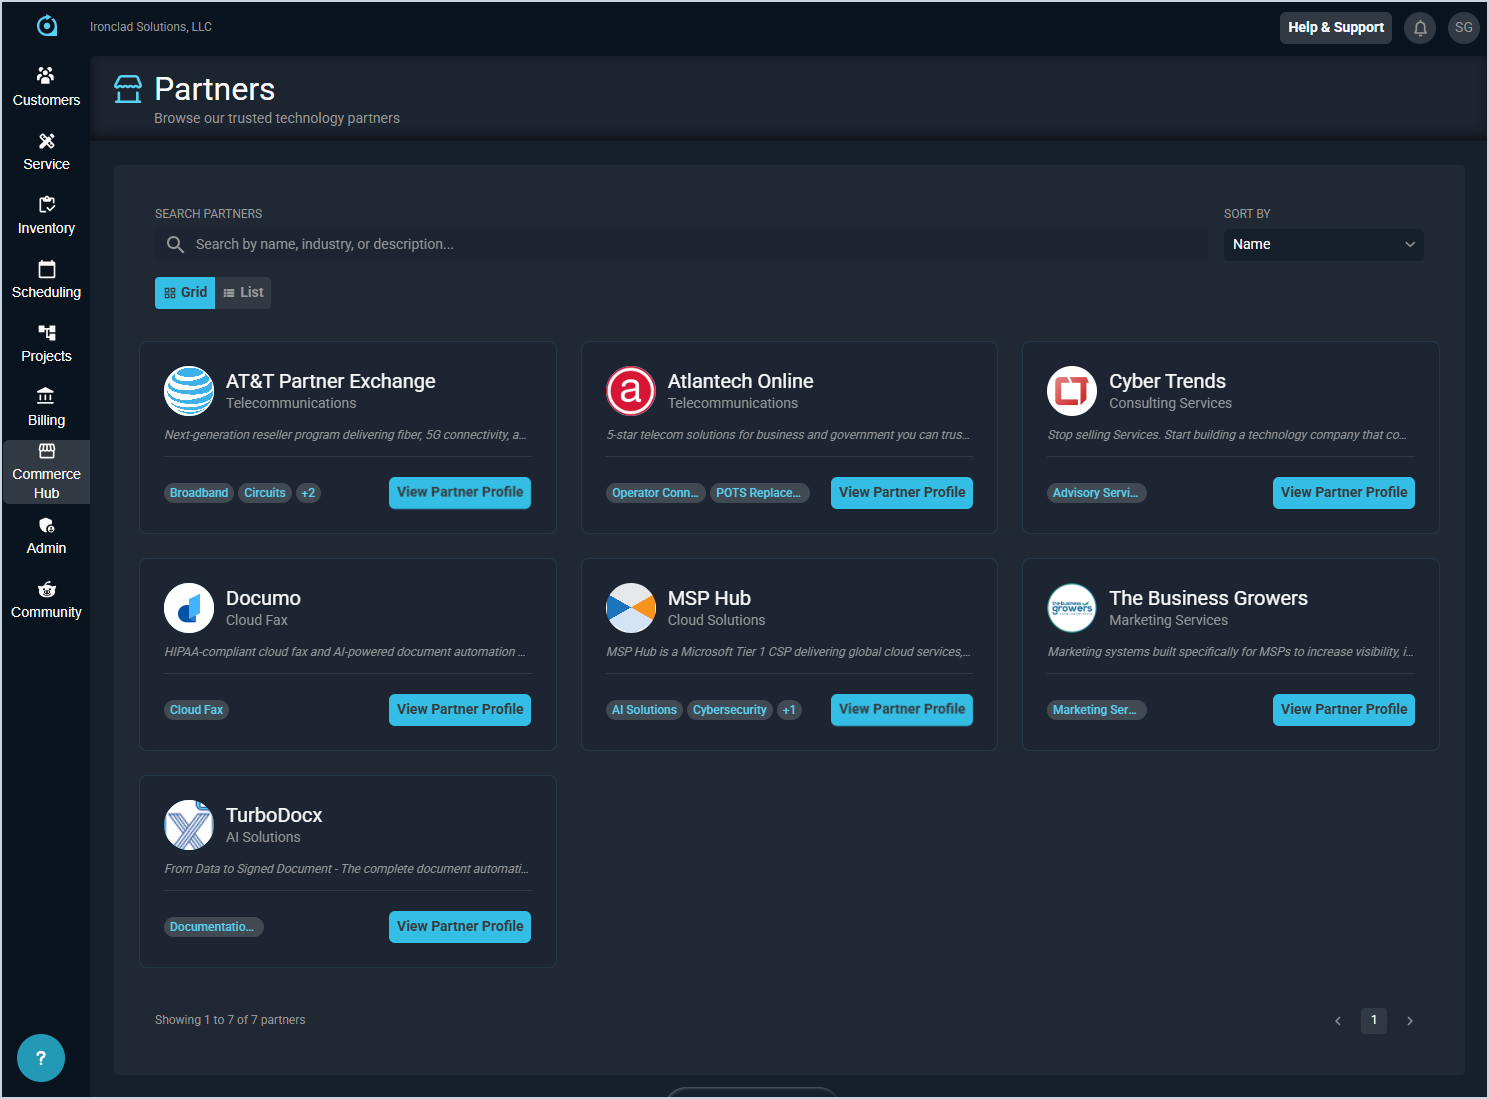Switch to Grid view
This screenshot has height=1099, width=1489.
pos(185,293)
